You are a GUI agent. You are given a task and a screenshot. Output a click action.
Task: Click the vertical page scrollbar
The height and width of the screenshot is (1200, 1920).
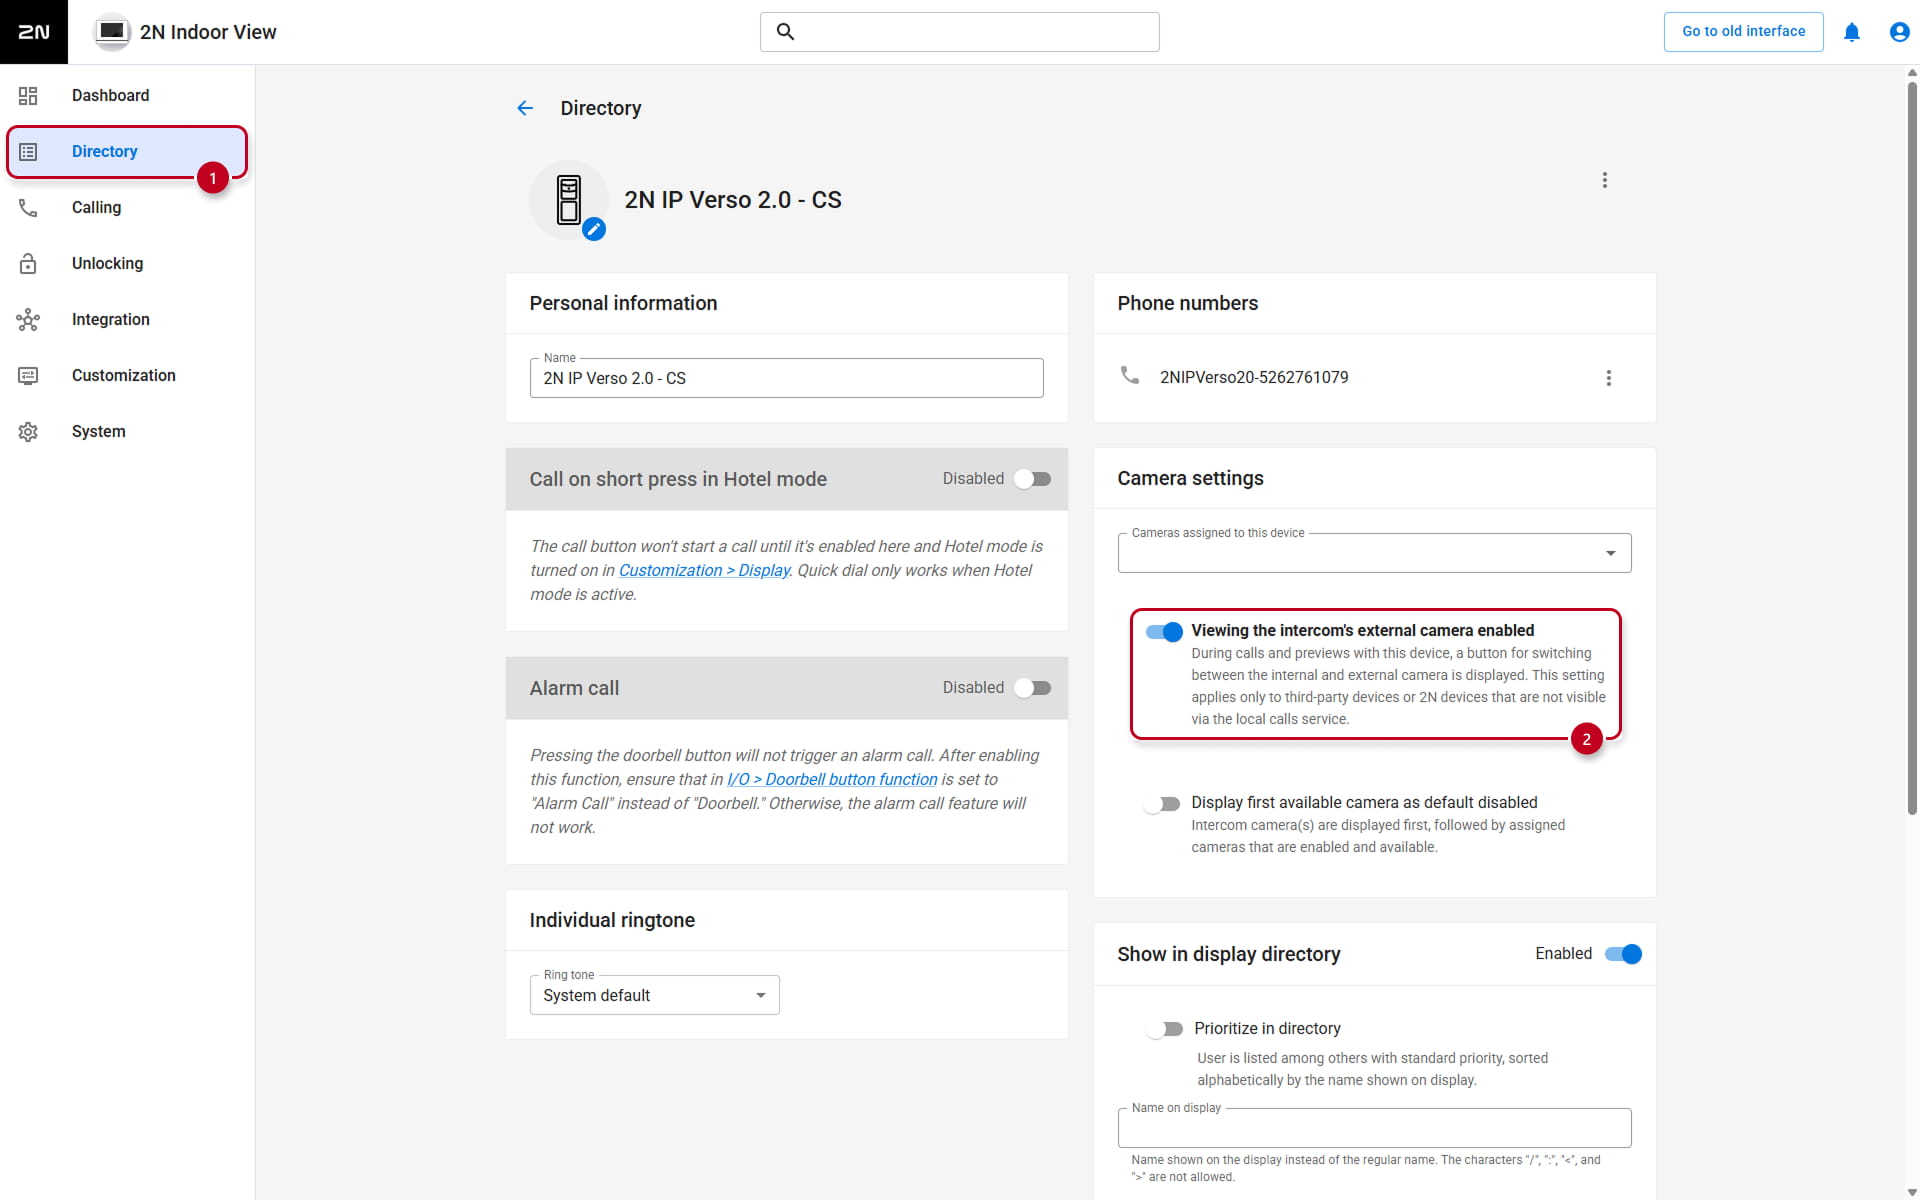pyautogui.click(x=1912, y=448)
